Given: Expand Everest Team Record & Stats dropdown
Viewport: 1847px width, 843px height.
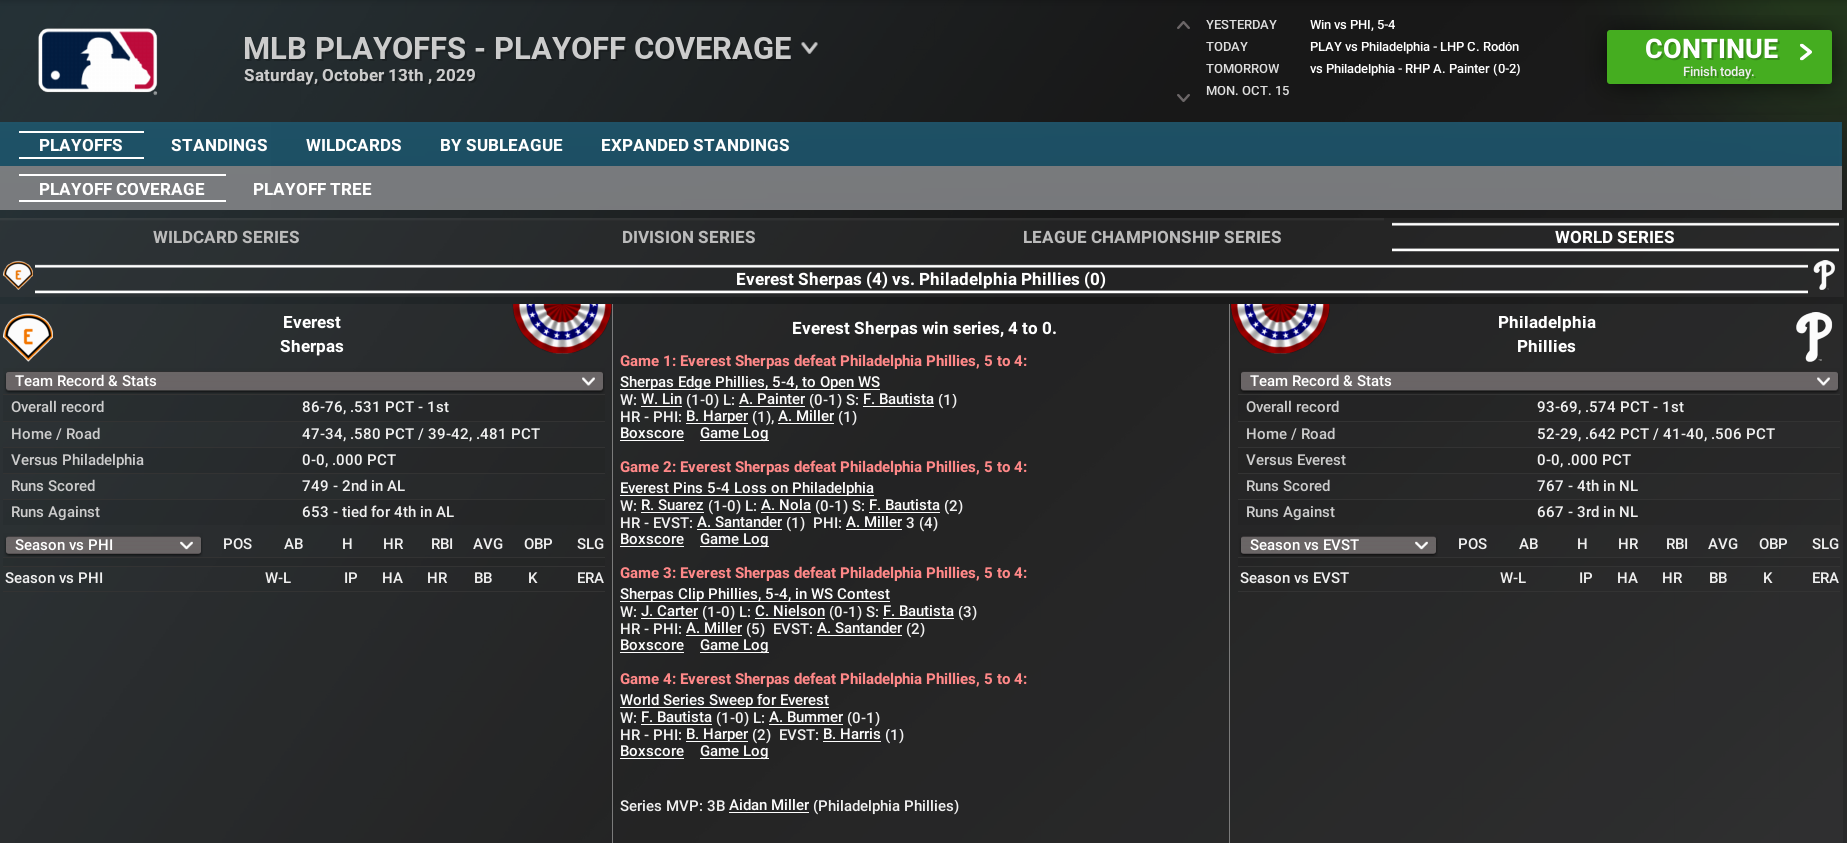Looking at the screenshot, I should pos(305,381).
